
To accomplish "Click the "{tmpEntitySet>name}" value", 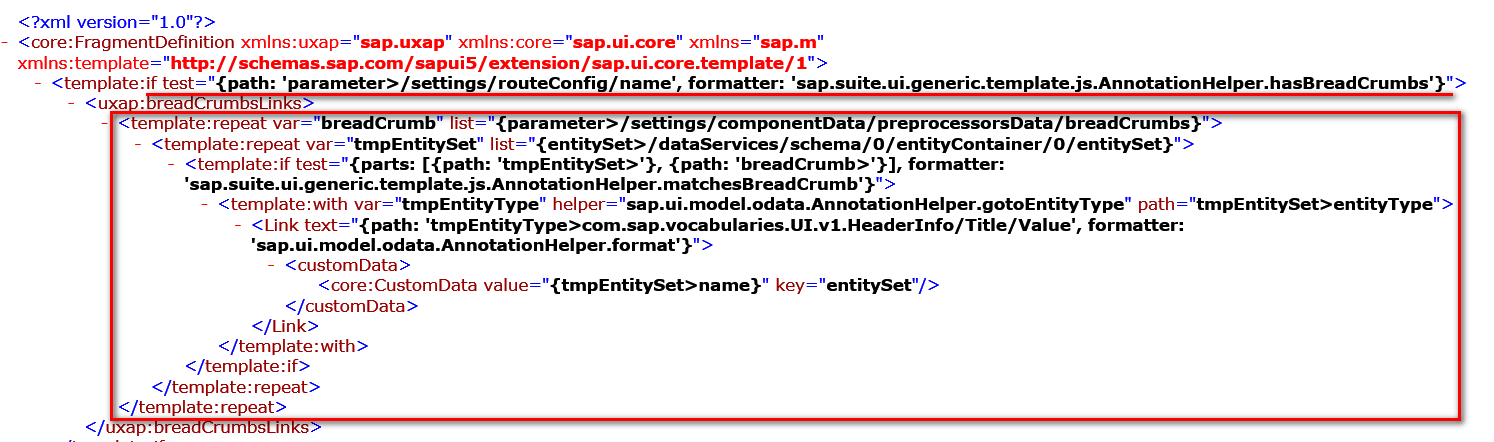I will [653, 285].
